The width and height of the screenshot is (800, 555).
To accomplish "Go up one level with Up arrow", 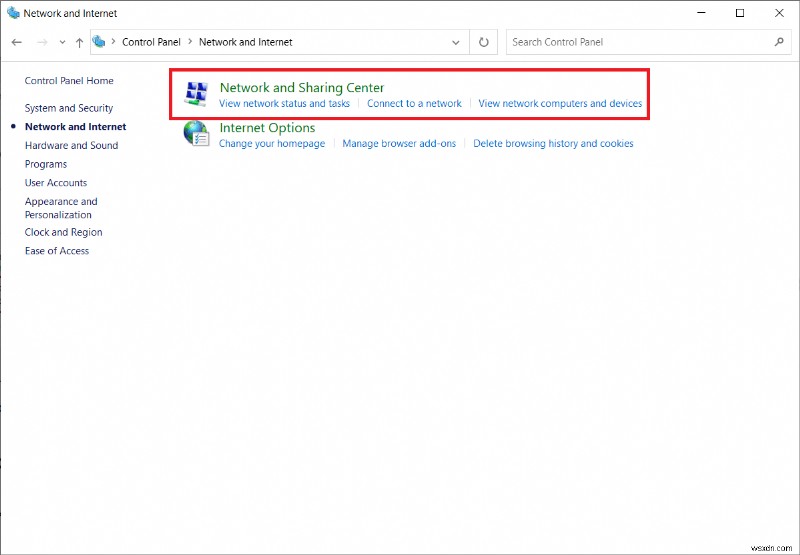I will (79, 42).
